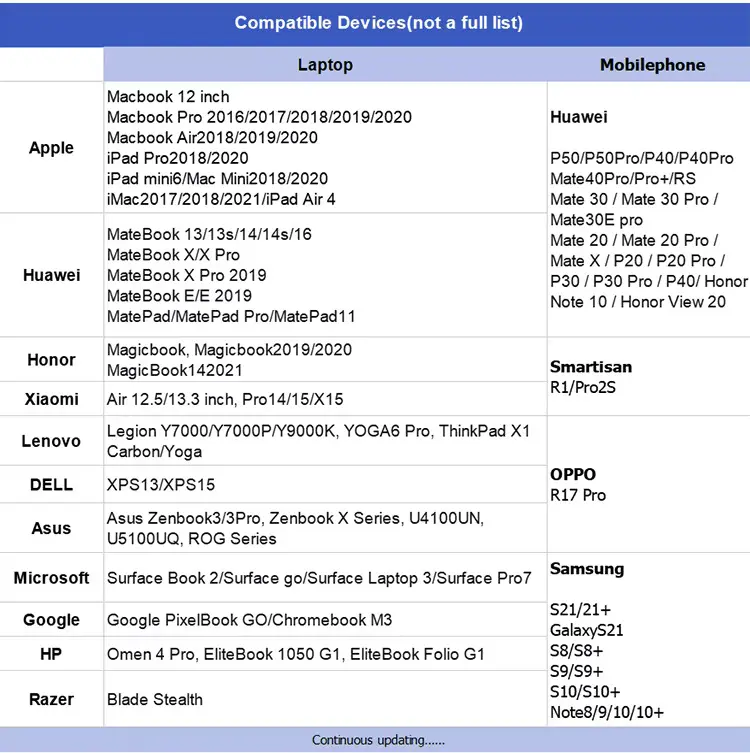
Task: Click 'Mate 20 / Mate 20 Pro /' line
Action: click(x=634, y=240)
